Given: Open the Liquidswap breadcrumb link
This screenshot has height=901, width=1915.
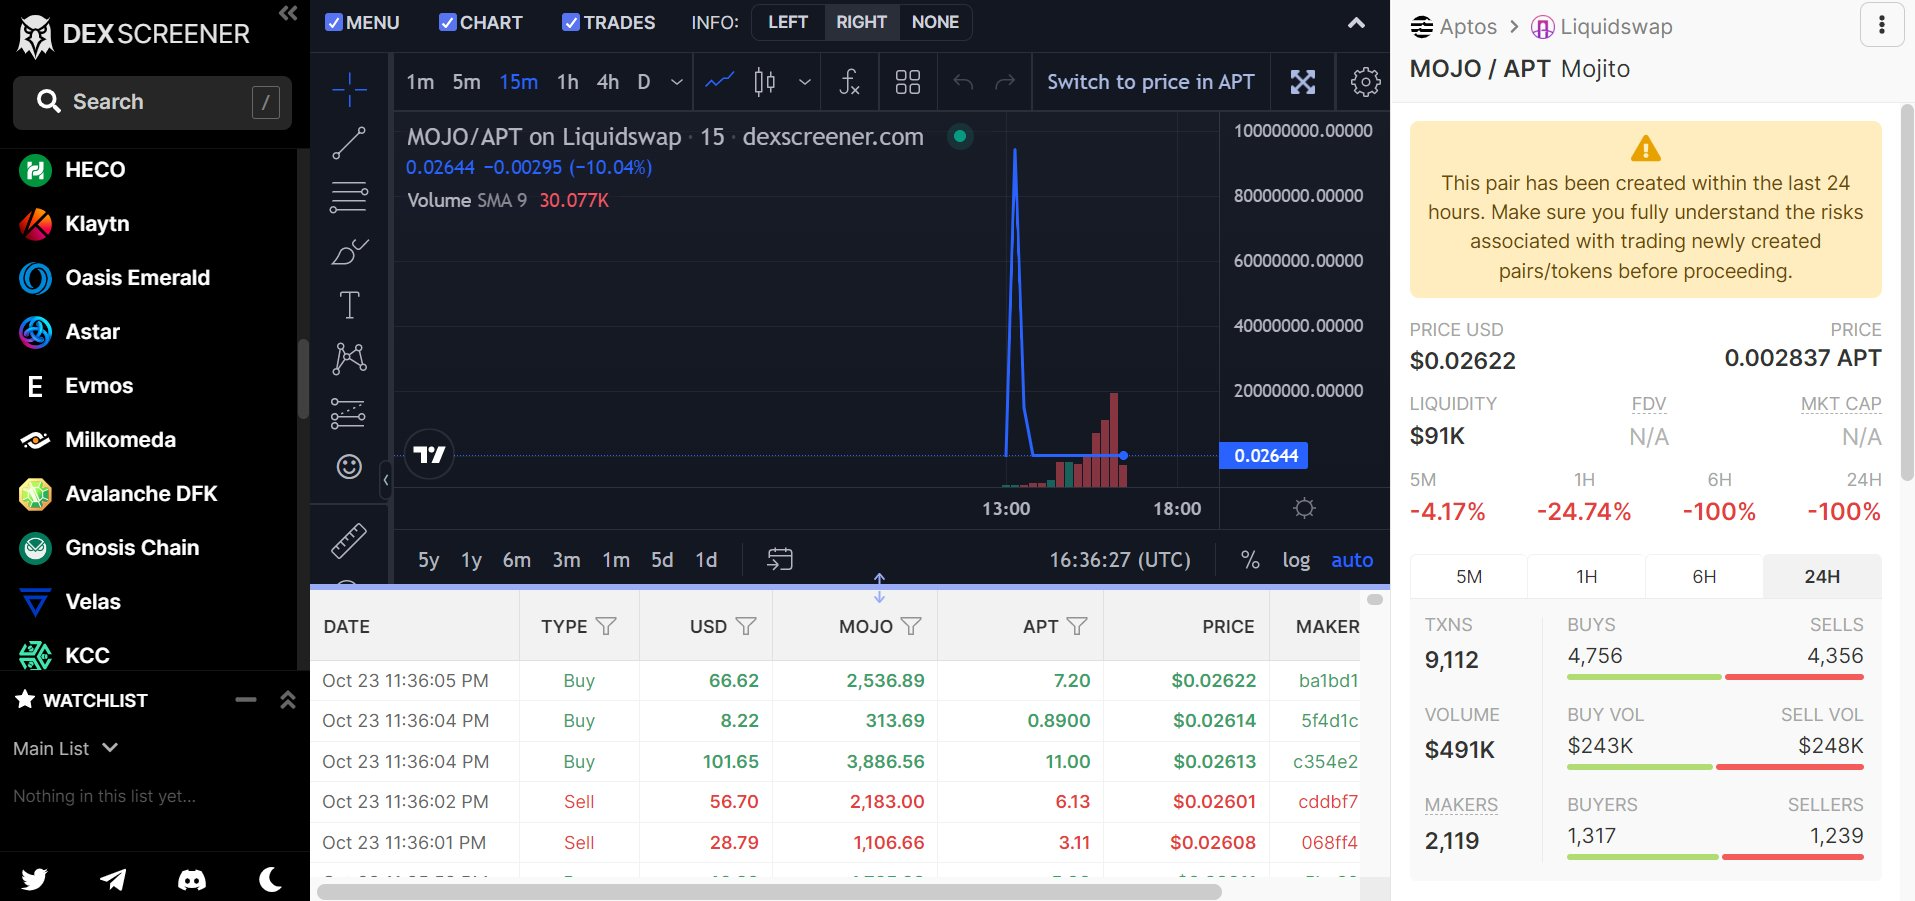Looking at the screenshot, I should (x=1602, y=27).
